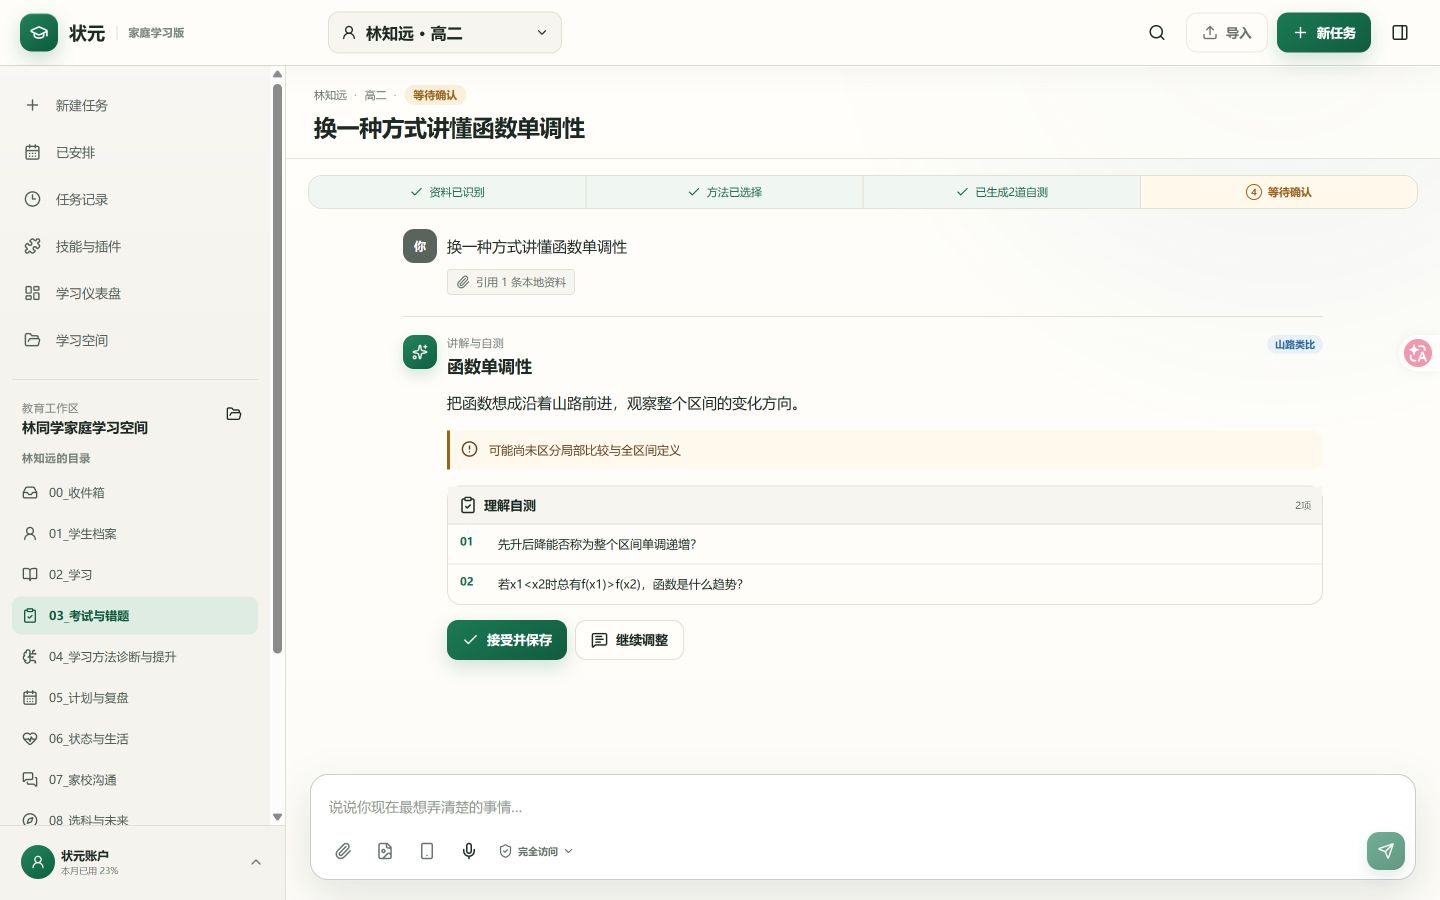1440x900 pixels.
Task: Click the sidebar scrollbar thumb
Action: tap(277, 368)
